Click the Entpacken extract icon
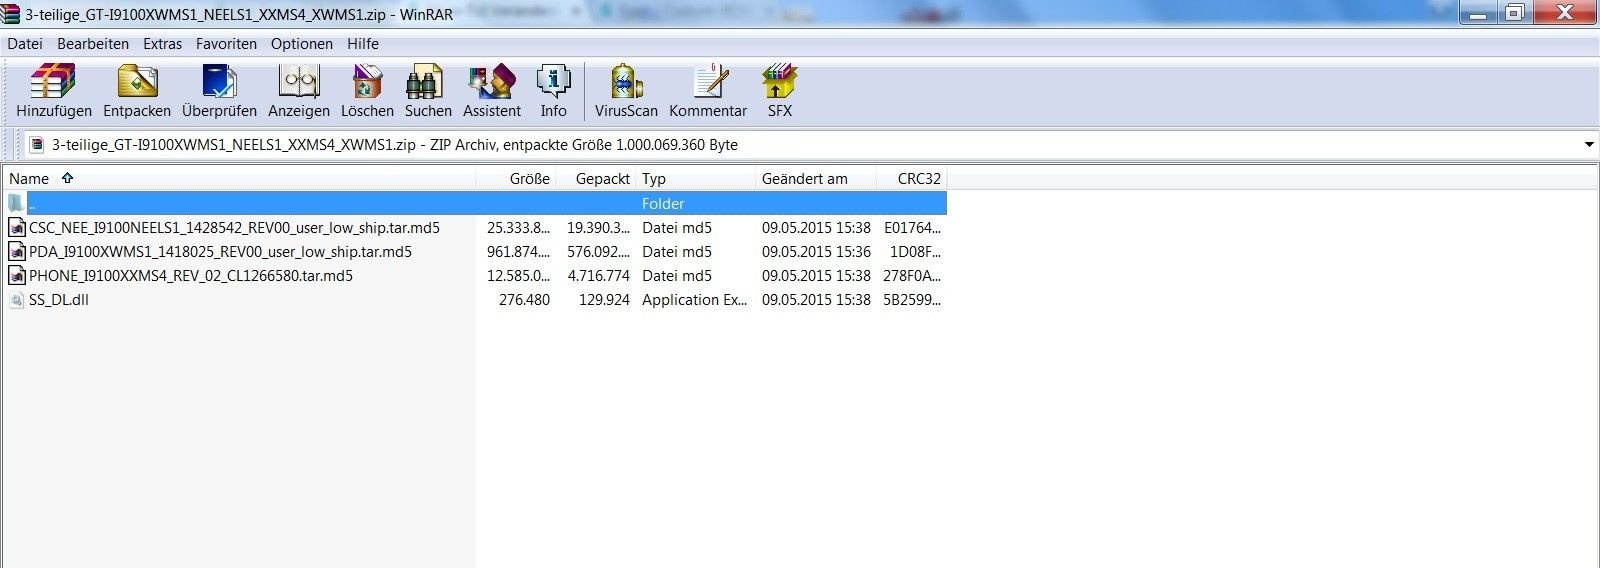The image size is (1600, 568). (x=137, y=82)
